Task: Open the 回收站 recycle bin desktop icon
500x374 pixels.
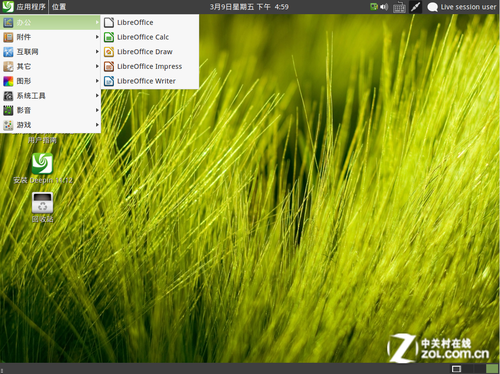Action: (42, 207)
